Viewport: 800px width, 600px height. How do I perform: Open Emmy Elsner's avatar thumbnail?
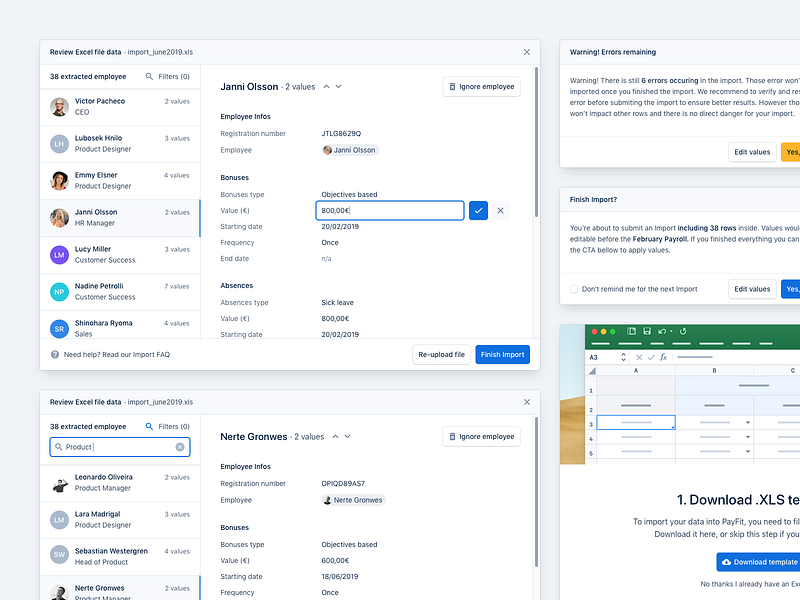(x=59, y=181)
